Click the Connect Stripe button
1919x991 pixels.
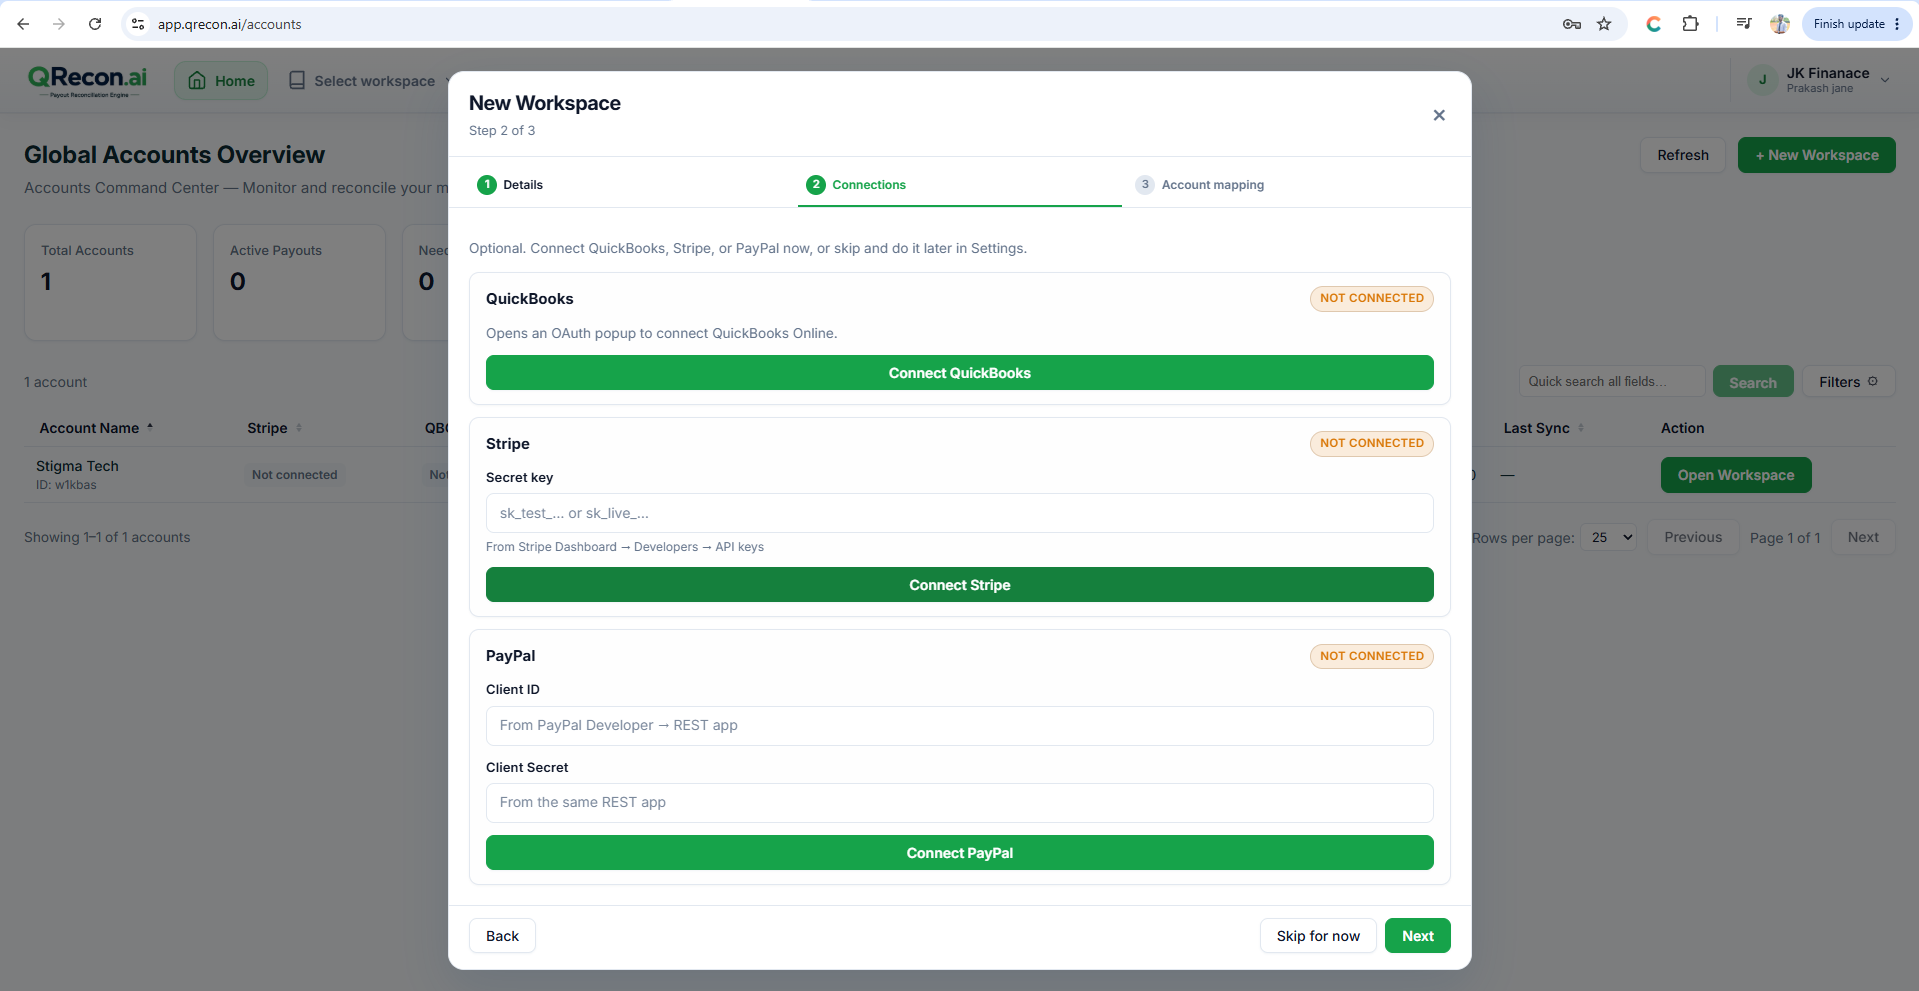(960, 585)
